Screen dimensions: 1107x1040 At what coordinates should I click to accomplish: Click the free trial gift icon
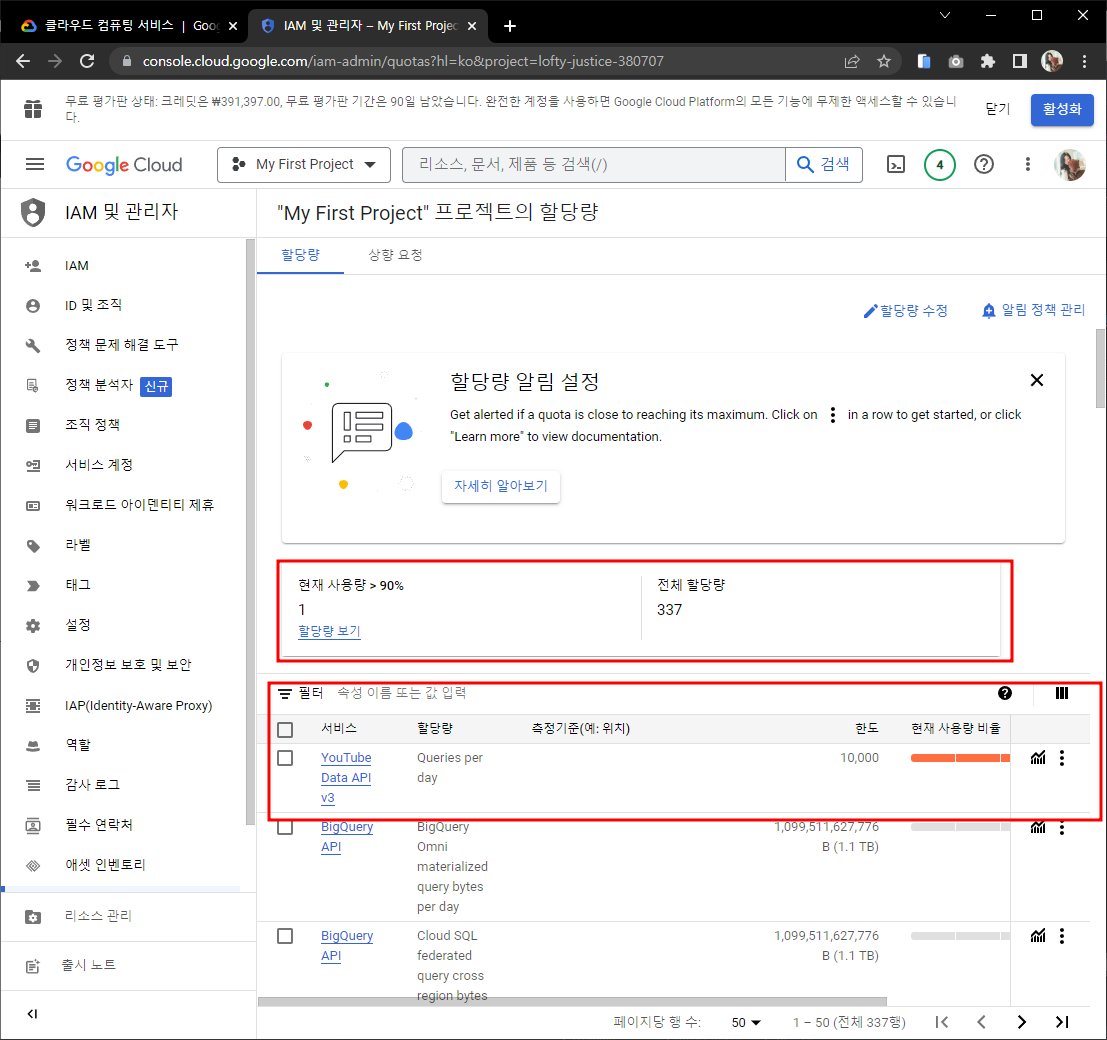coord(32,109)
